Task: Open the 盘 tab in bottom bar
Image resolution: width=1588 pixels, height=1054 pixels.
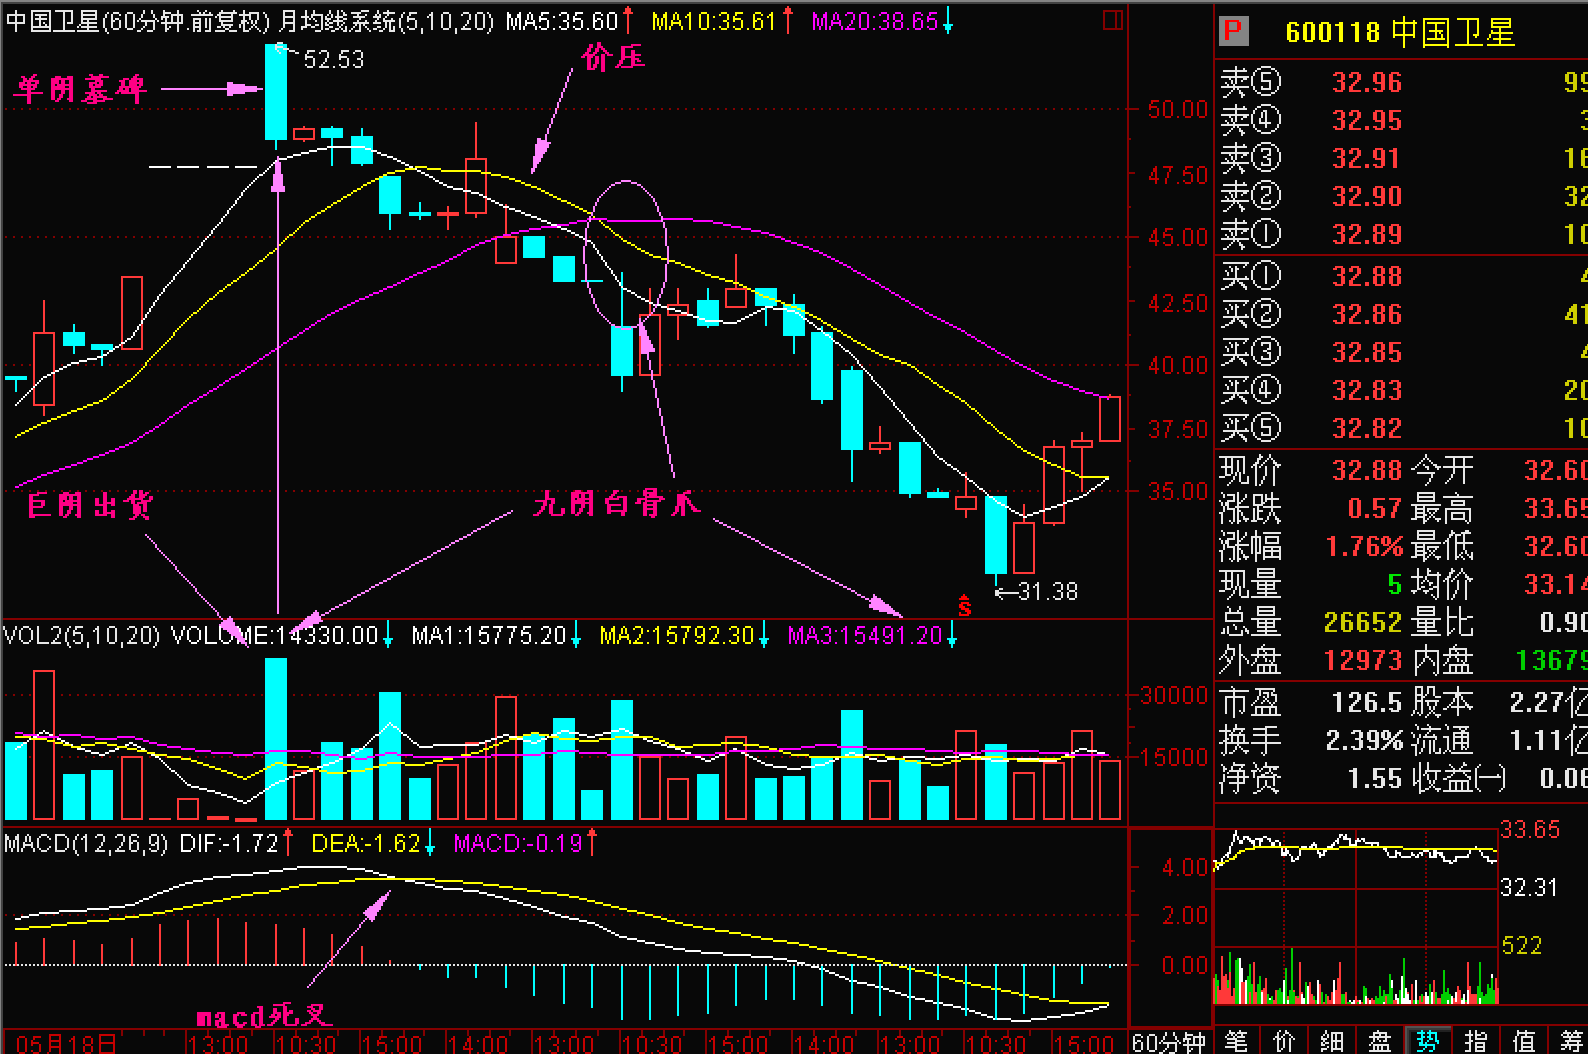Action: [1380, 1041]
